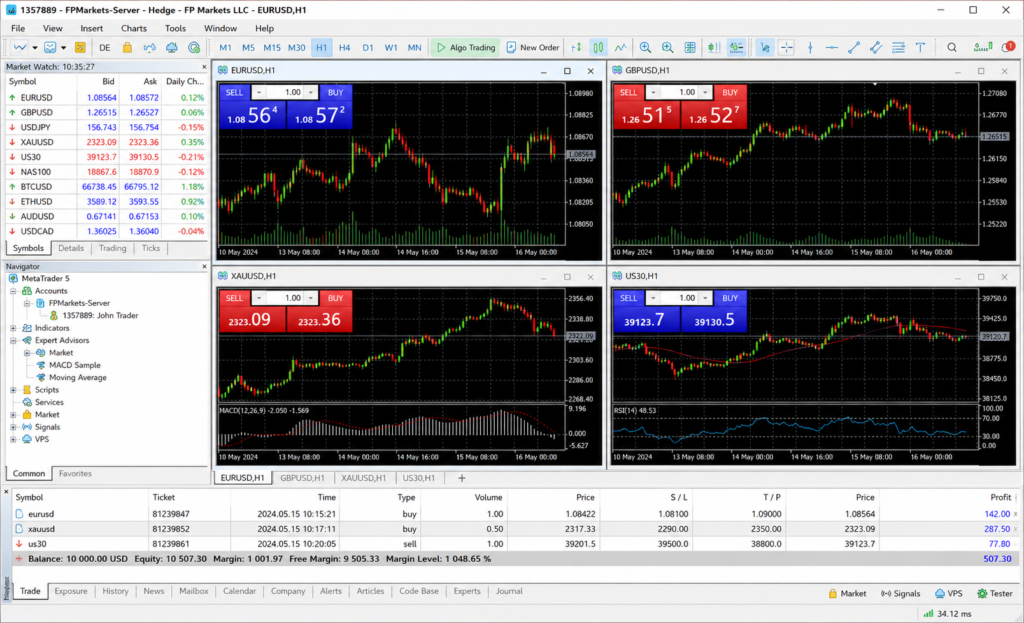Select the trendline drawing tool

coord(854,48)
